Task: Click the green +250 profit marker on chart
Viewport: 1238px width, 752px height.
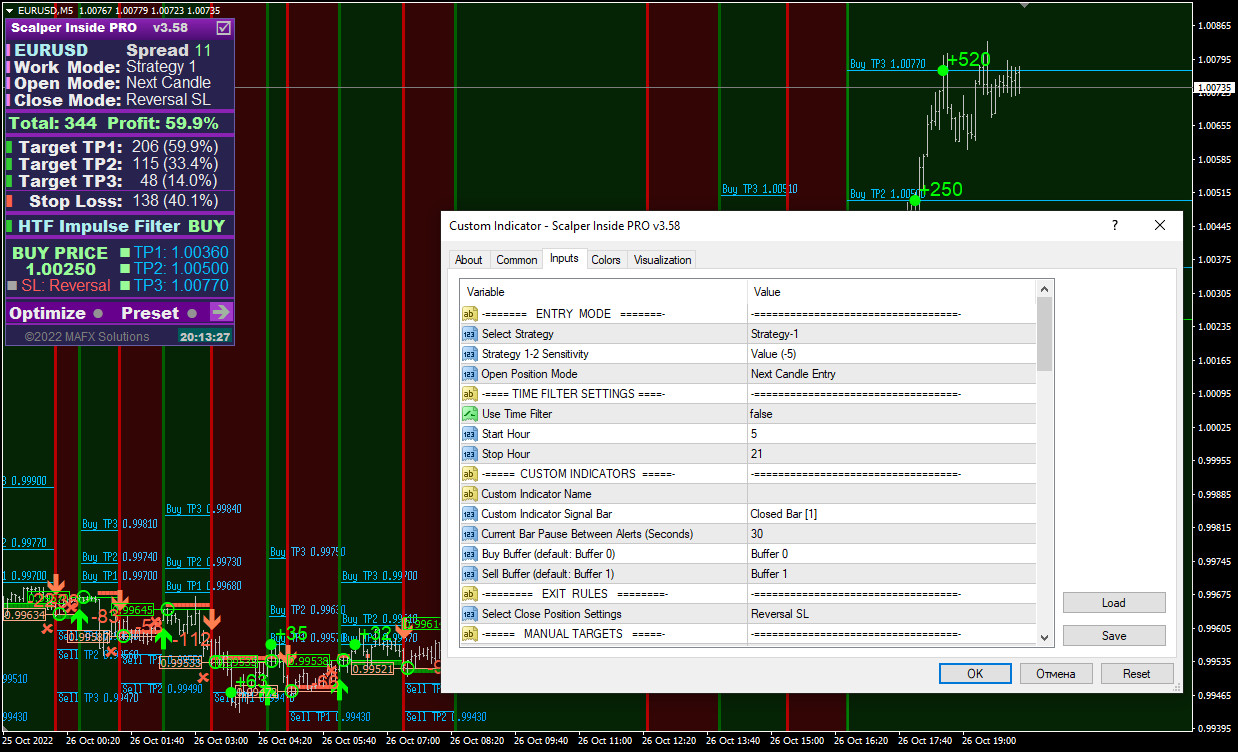Action: click(x=941, y=190)
